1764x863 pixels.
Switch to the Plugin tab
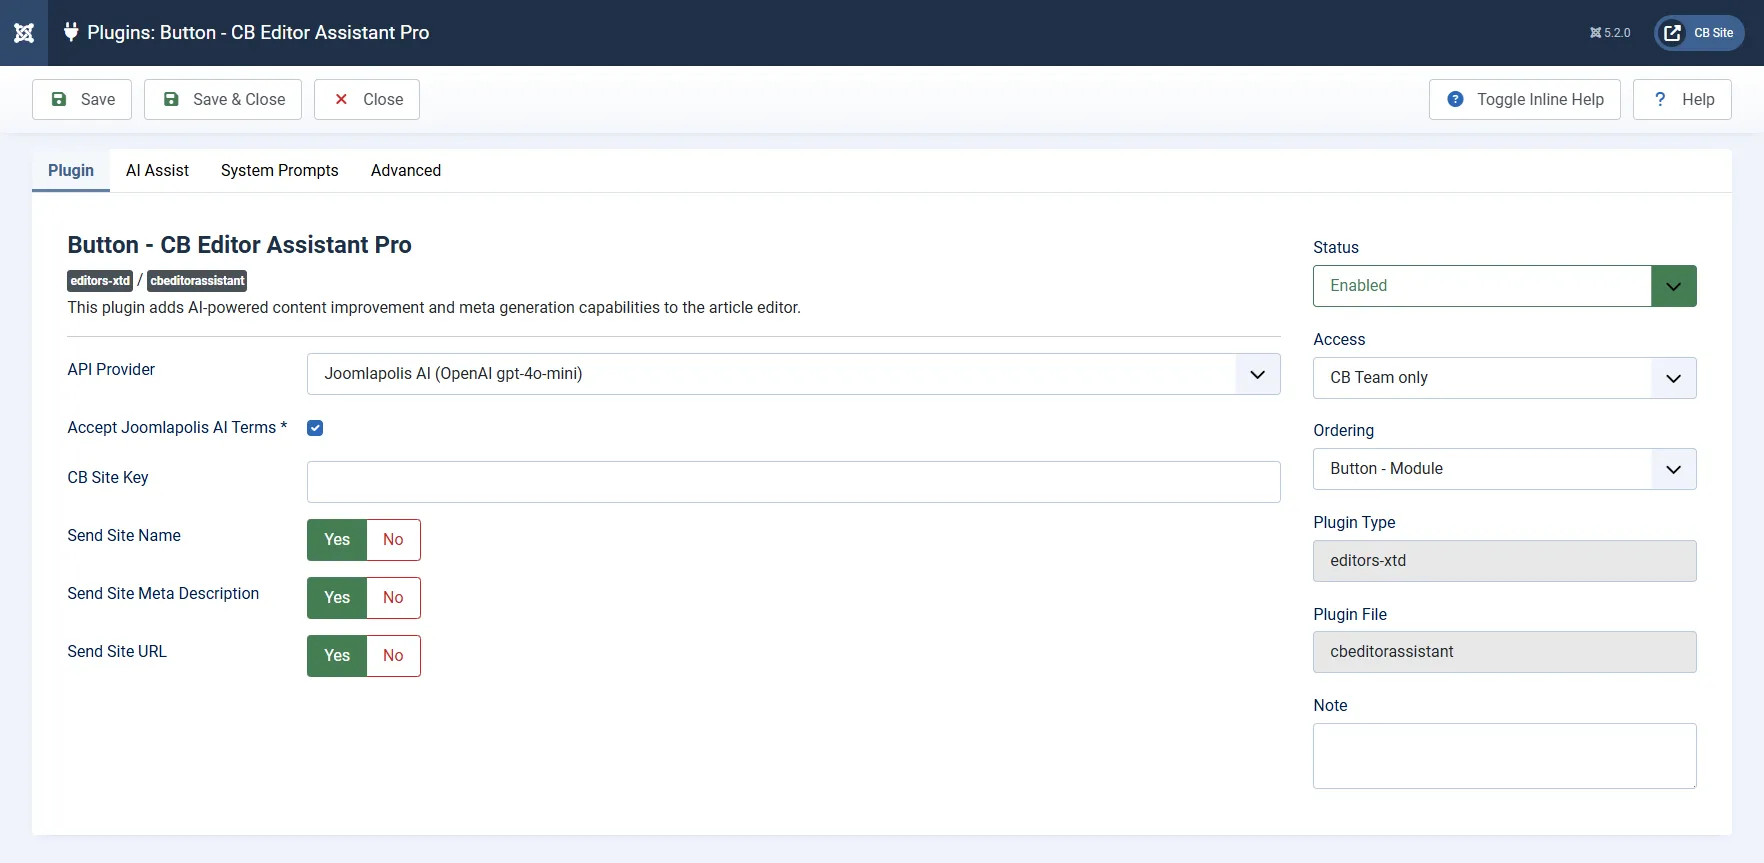tap(71, 171)
